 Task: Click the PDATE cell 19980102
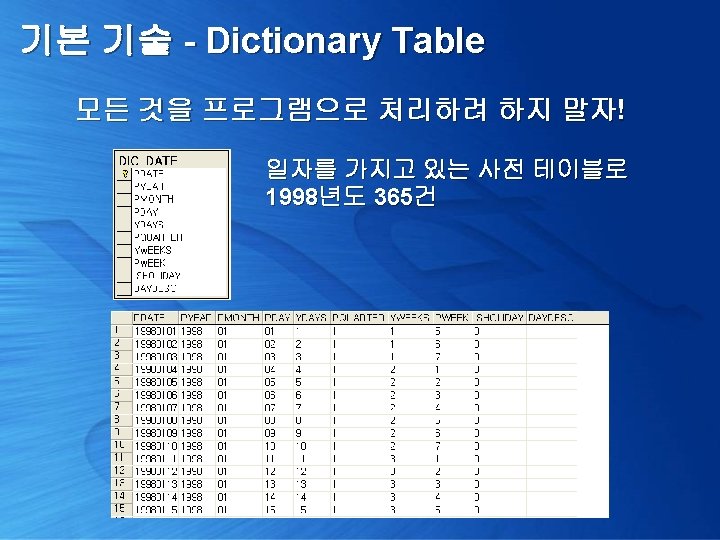[155, 344]
